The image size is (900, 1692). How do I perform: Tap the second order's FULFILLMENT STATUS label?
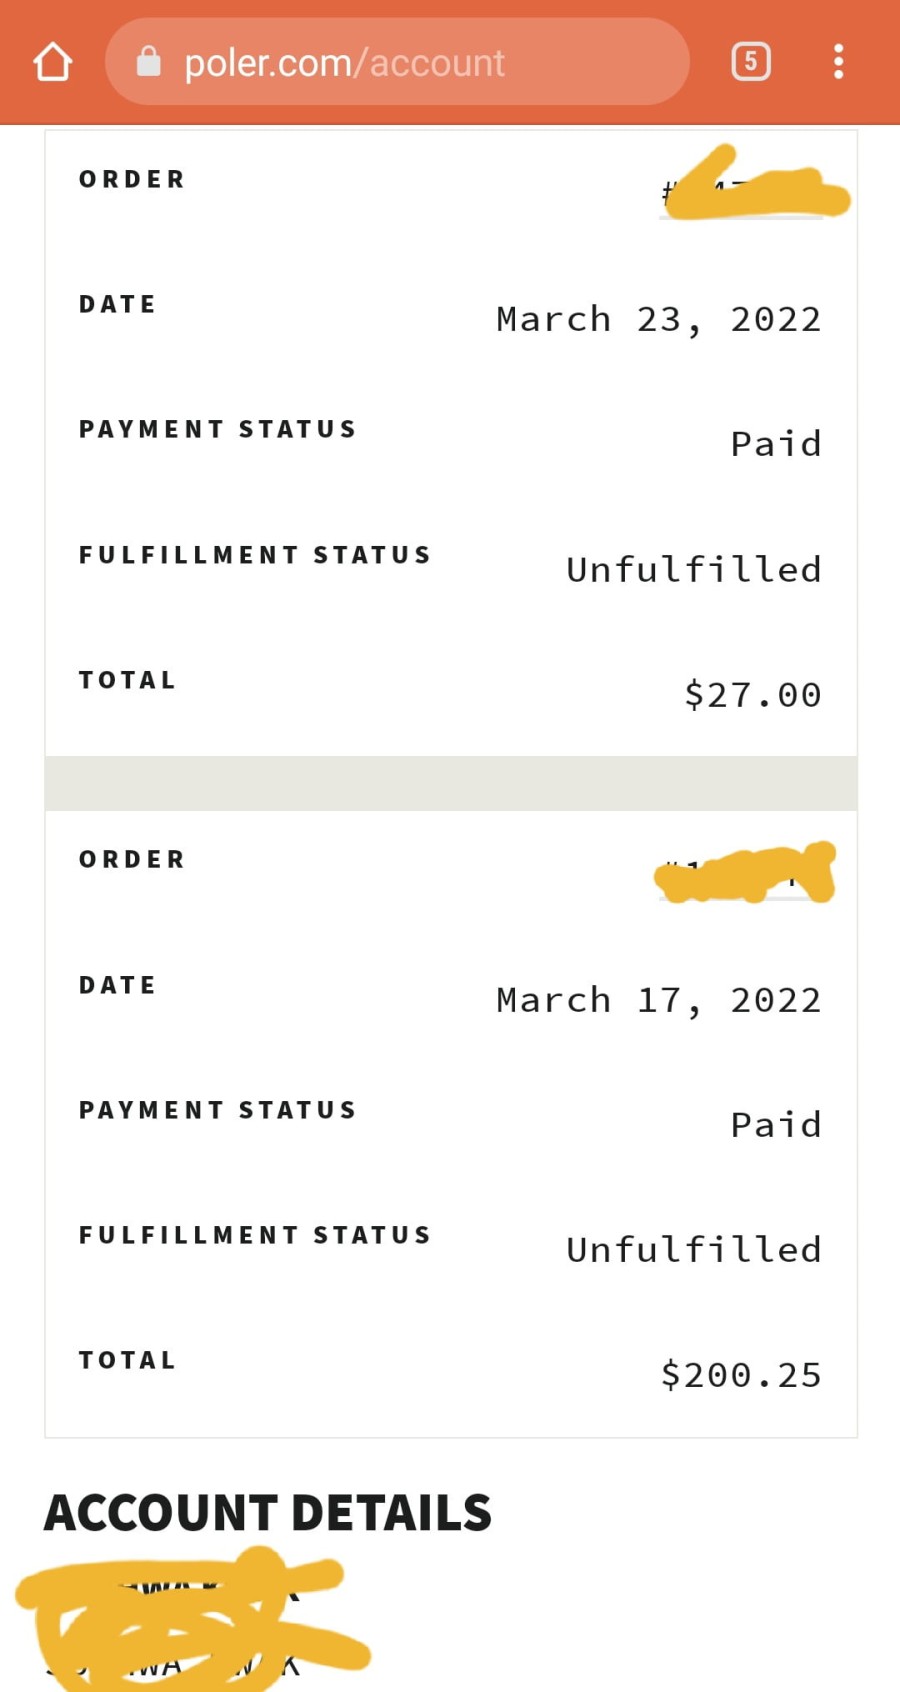(255, 1235)
